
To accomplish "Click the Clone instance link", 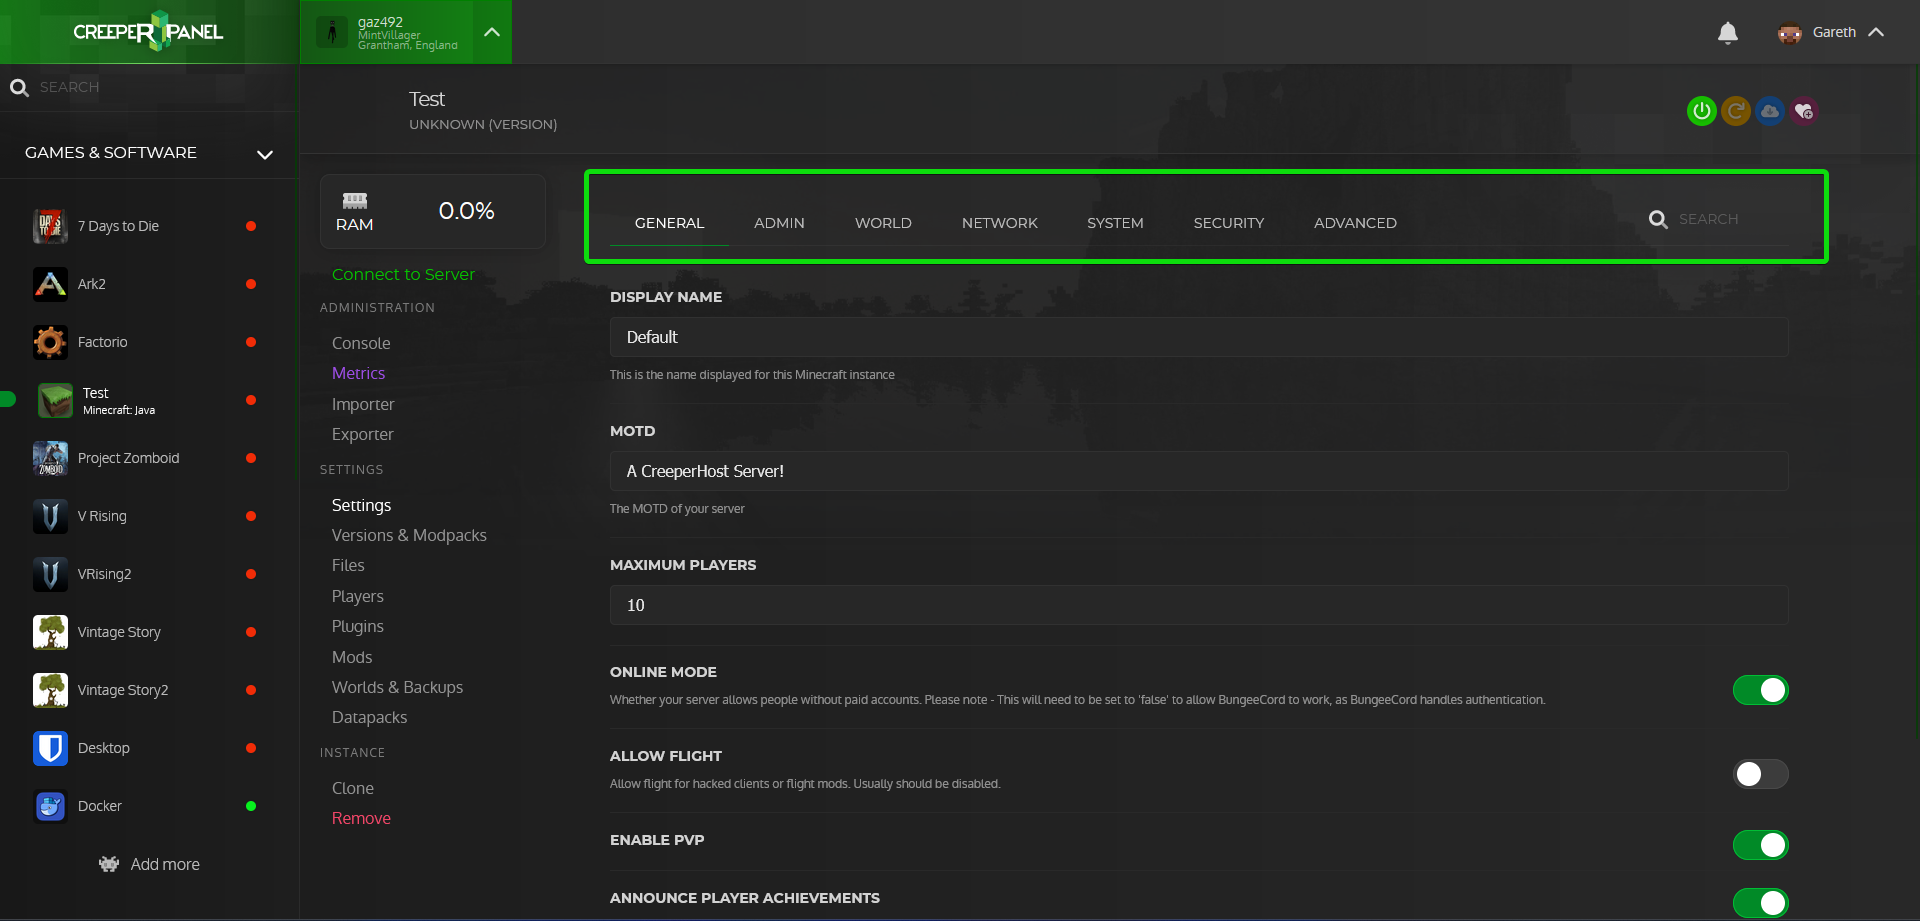I will [x=353, y=788].
